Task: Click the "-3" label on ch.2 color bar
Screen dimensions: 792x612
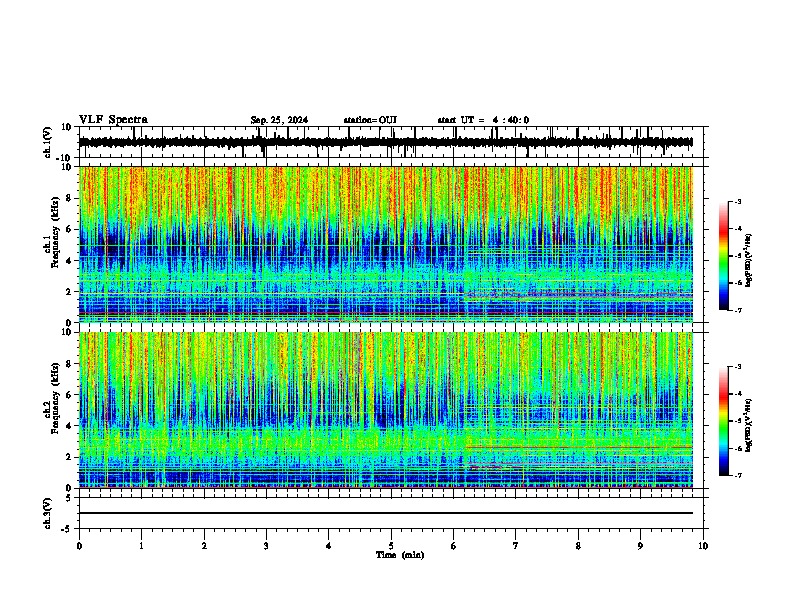Action: (737, 367)
